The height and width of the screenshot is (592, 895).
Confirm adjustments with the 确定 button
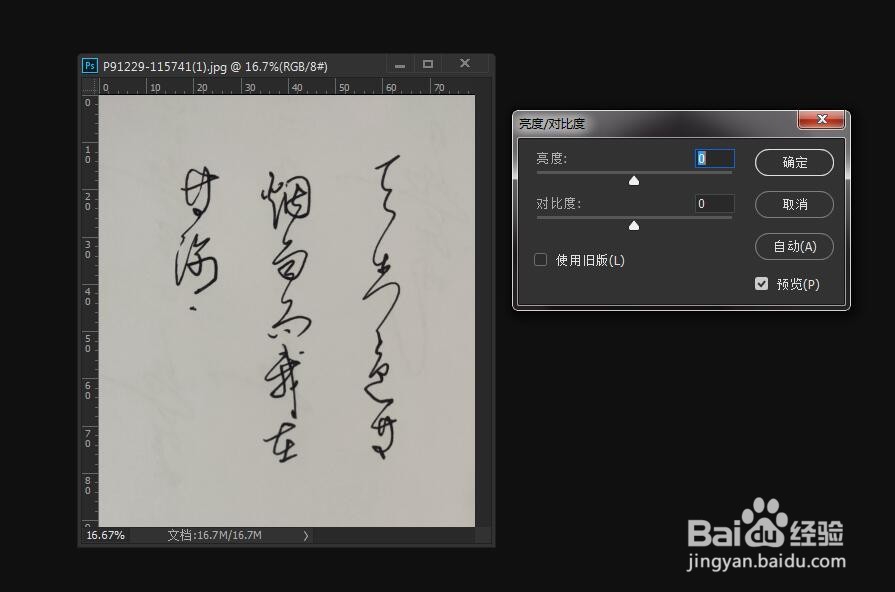793,162
